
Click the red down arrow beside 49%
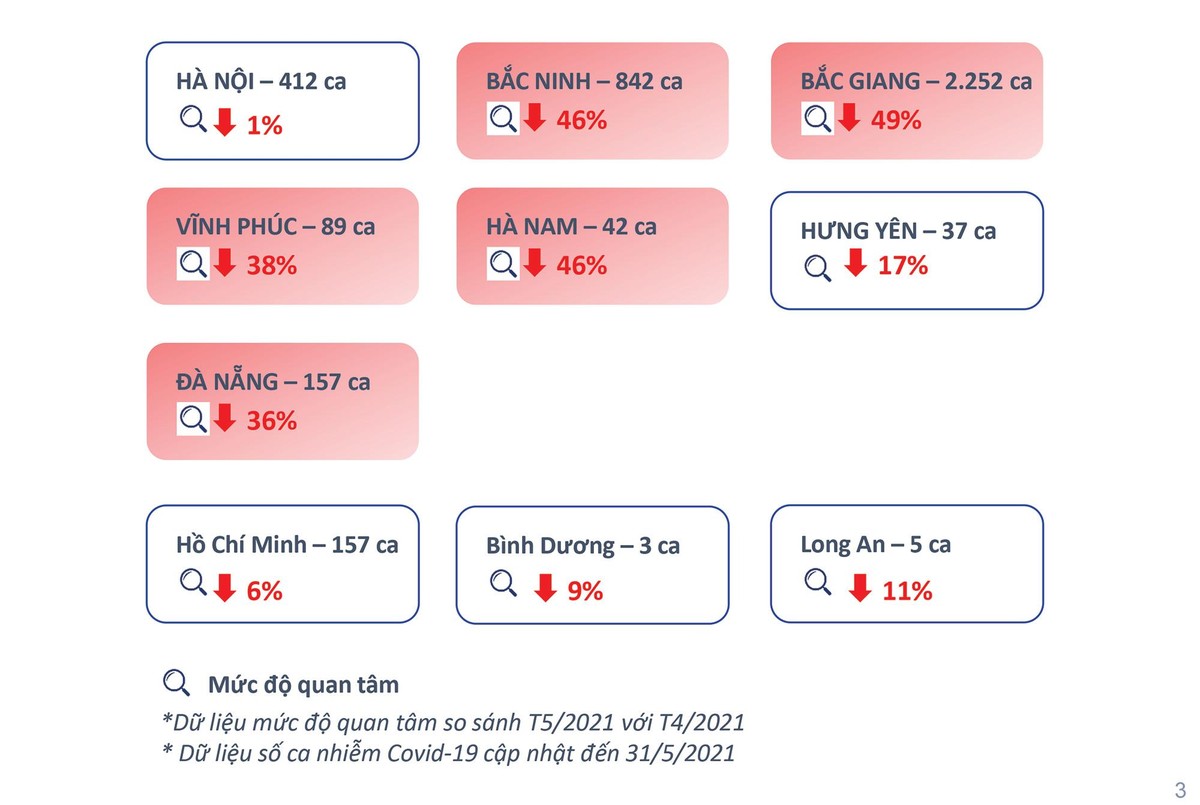point(849,119)
